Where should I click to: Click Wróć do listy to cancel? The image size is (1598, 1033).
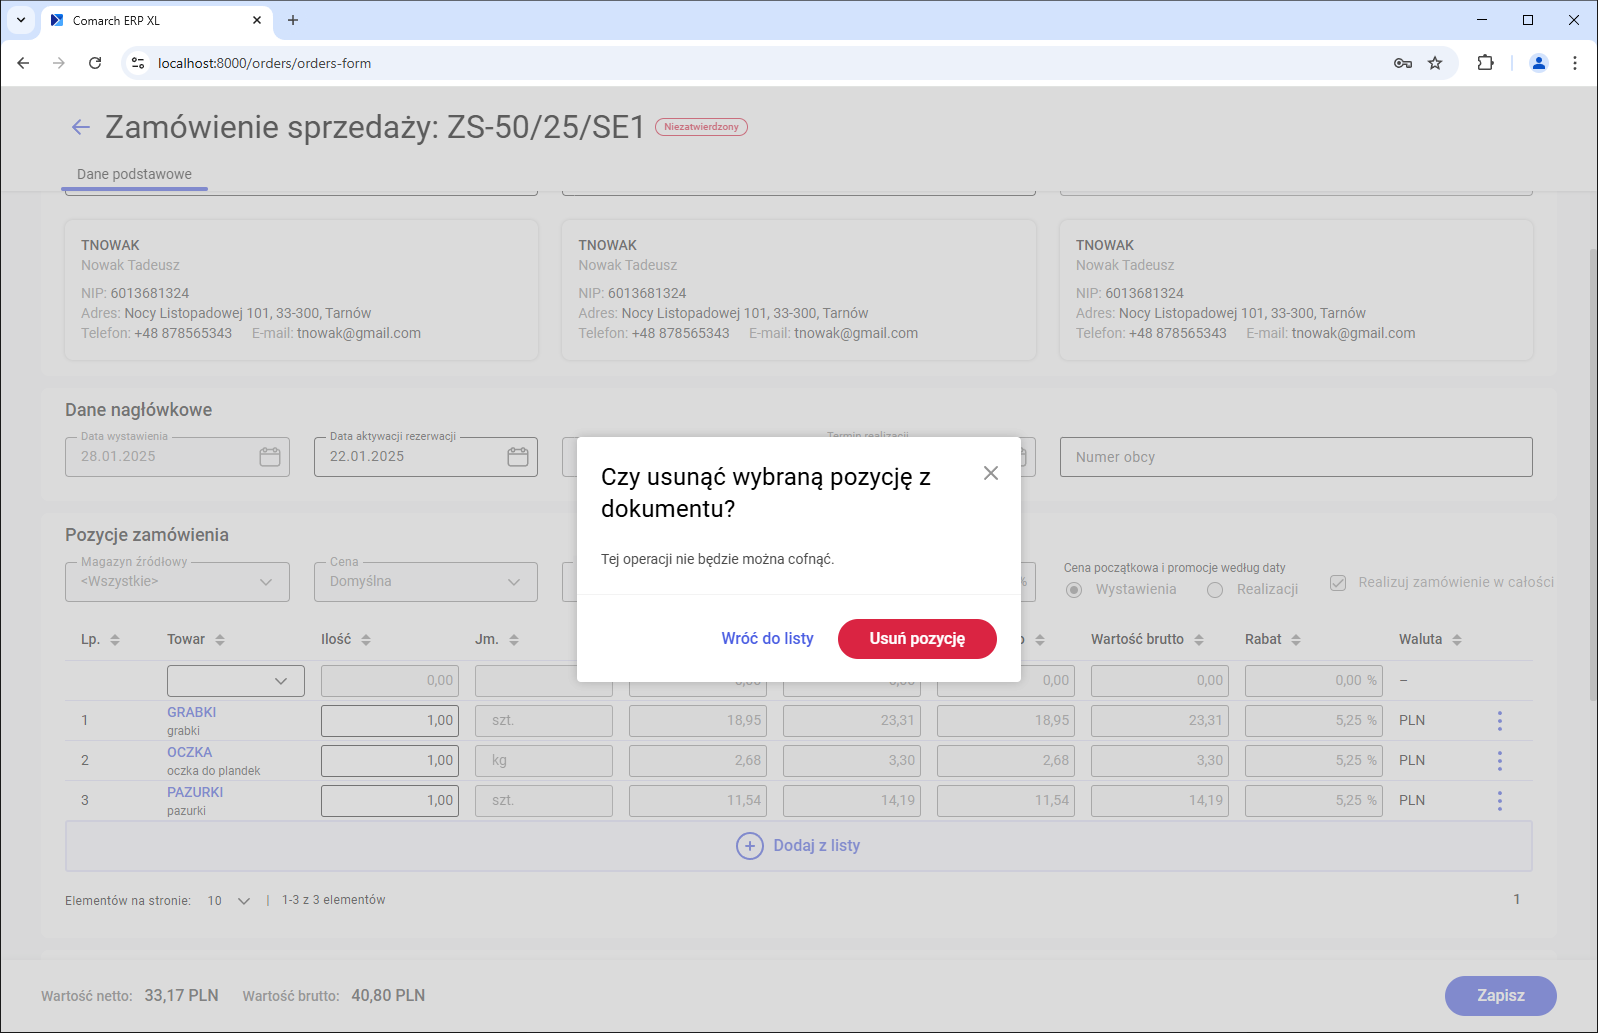click(767, 639)
